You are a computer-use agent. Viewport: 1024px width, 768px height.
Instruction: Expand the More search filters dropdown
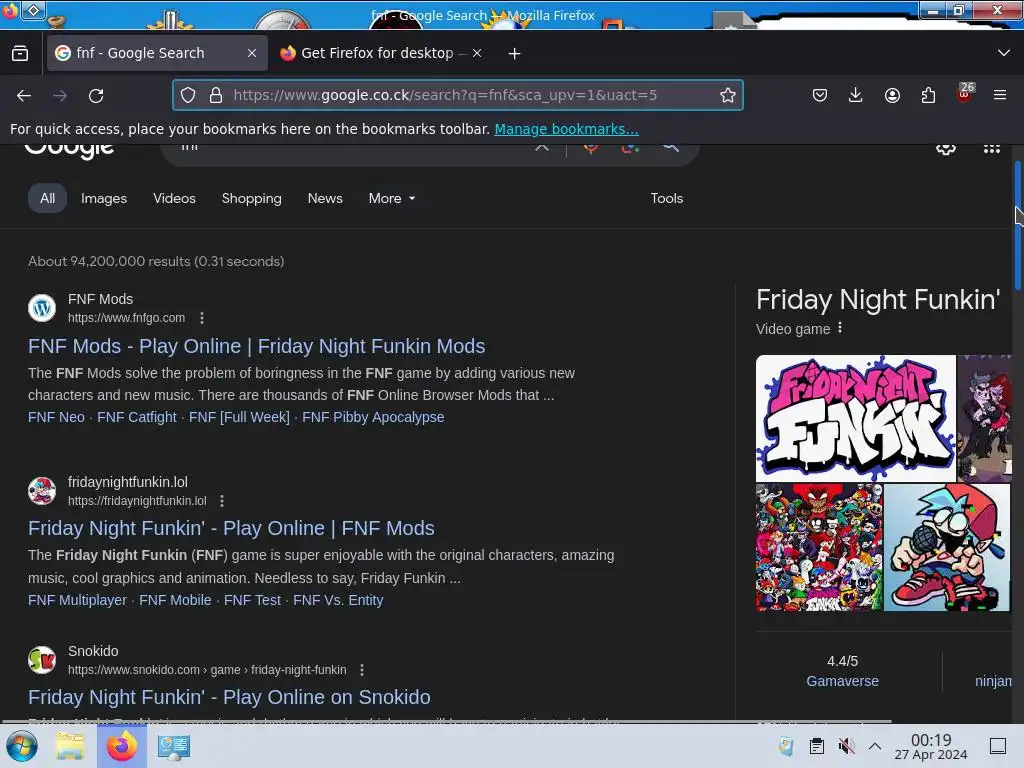[392, 199]
